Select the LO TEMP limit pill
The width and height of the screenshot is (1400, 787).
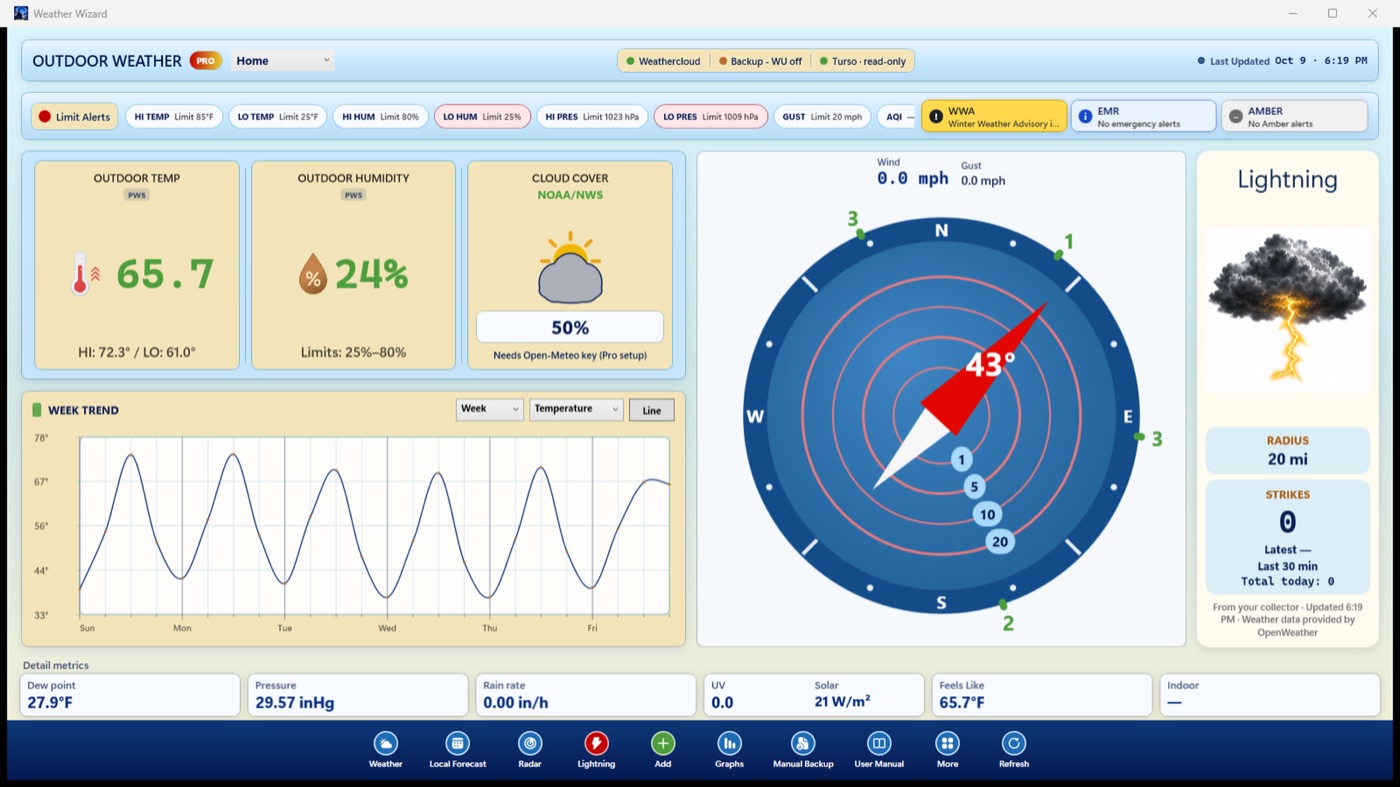click(278, 117)
